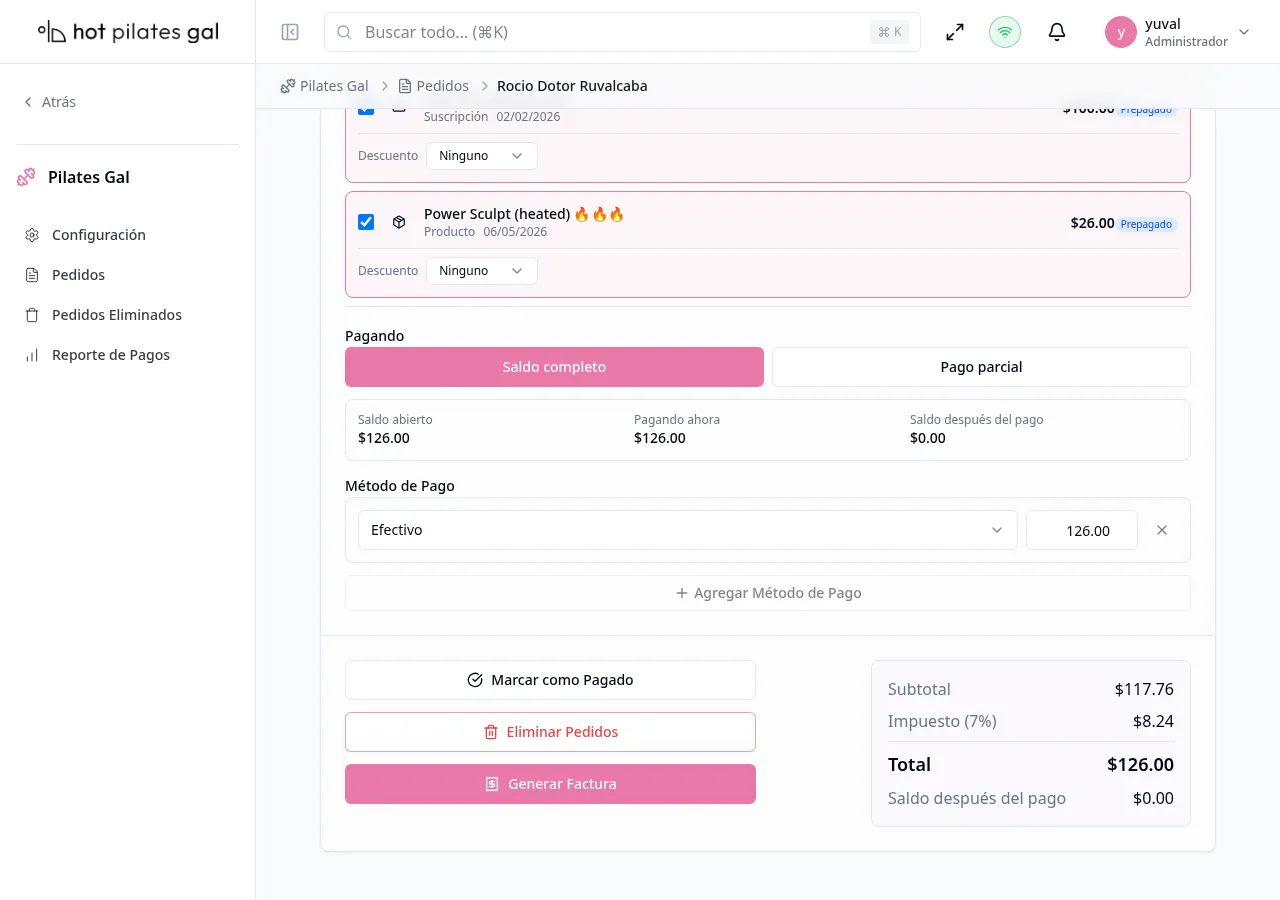1280x900 pixels.
Task: Navigate to Pedidos breadcrumb
Action: [442, 86]
